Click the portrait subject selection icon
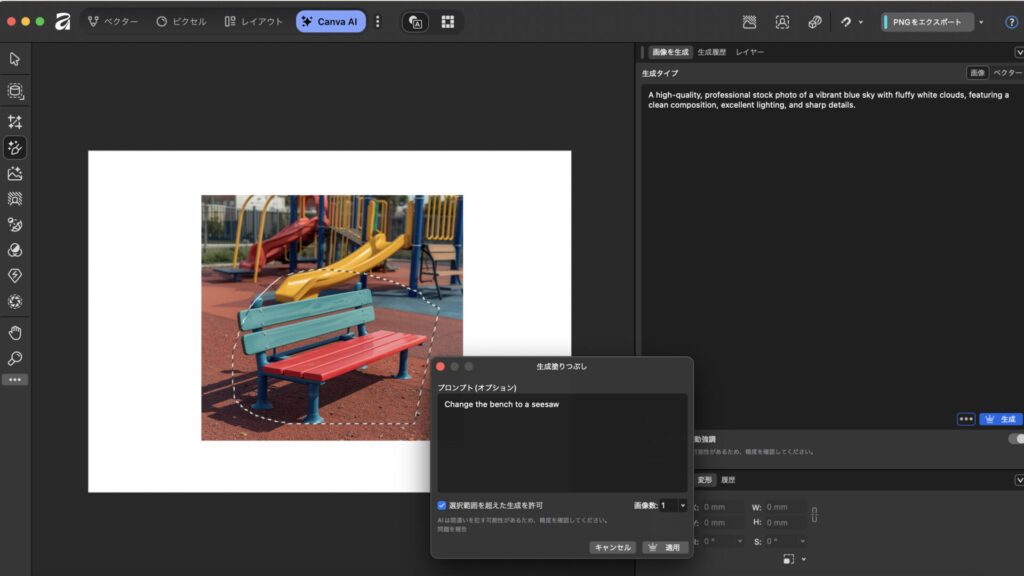Screen dimensions: 1024x576 coord(782,22)
